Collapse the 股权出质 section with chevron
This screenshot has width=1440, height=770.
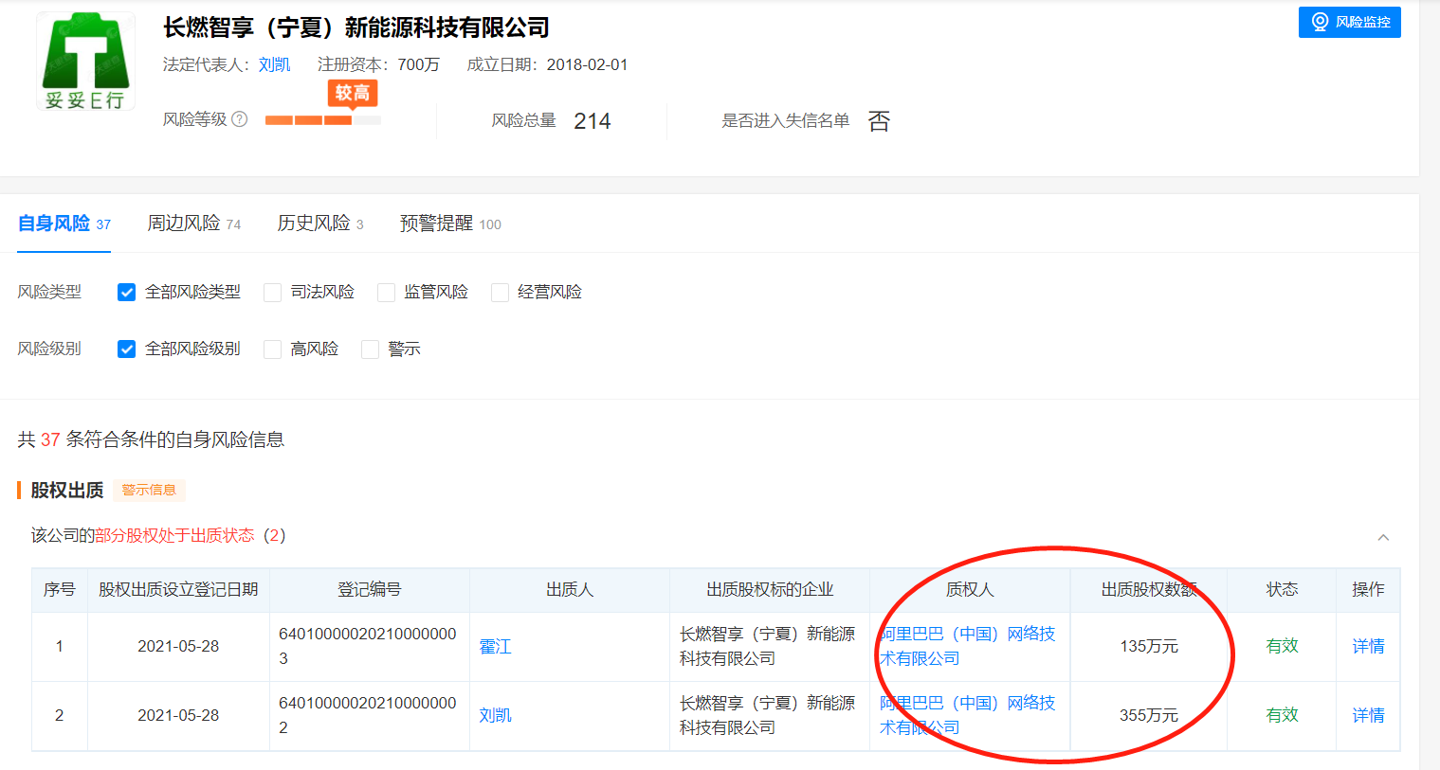coord(1383,537)
